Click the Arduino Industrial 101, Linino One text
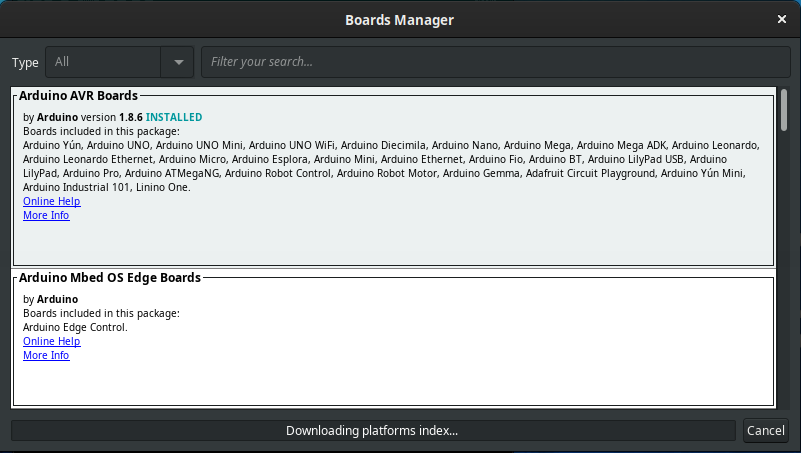Viewport: 801px width, 453px height. click(107, 187)
